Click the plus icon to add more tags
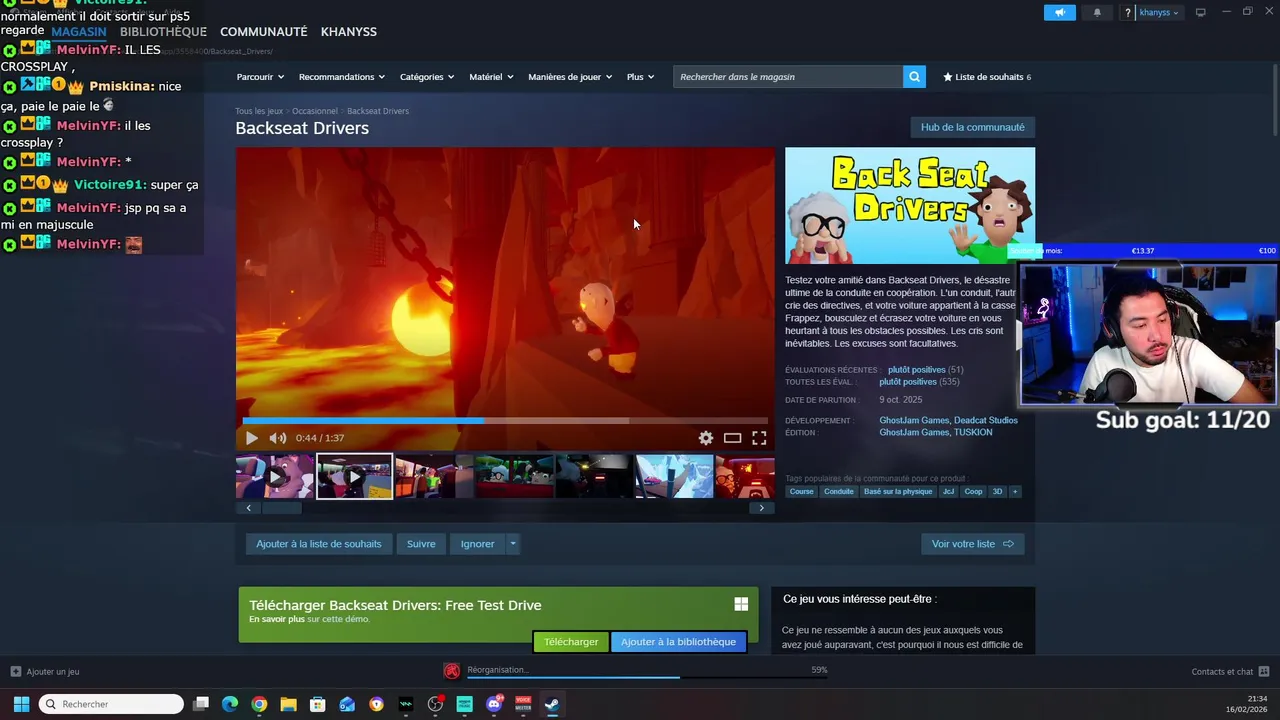 (x=1015, y=491)
